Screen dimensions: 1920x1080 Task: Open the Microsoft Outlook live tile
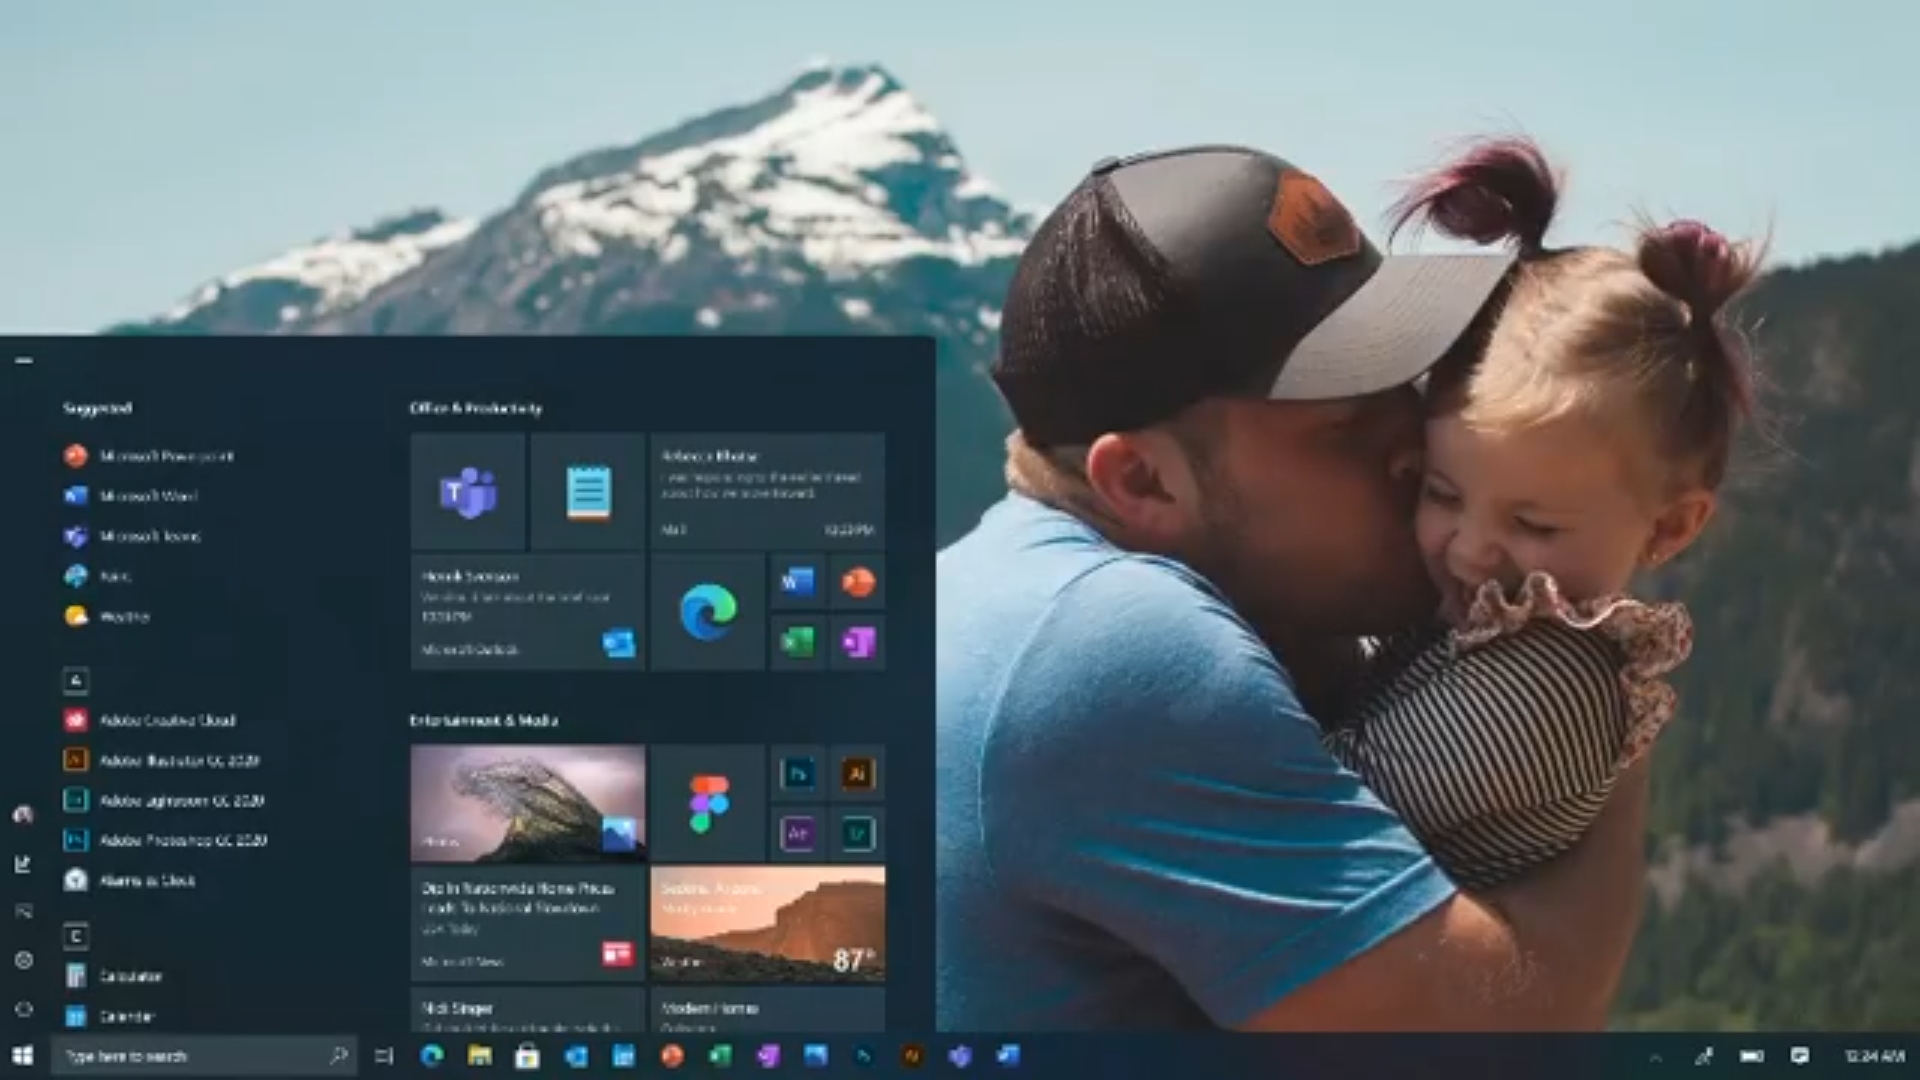click(x=528, y=611)
